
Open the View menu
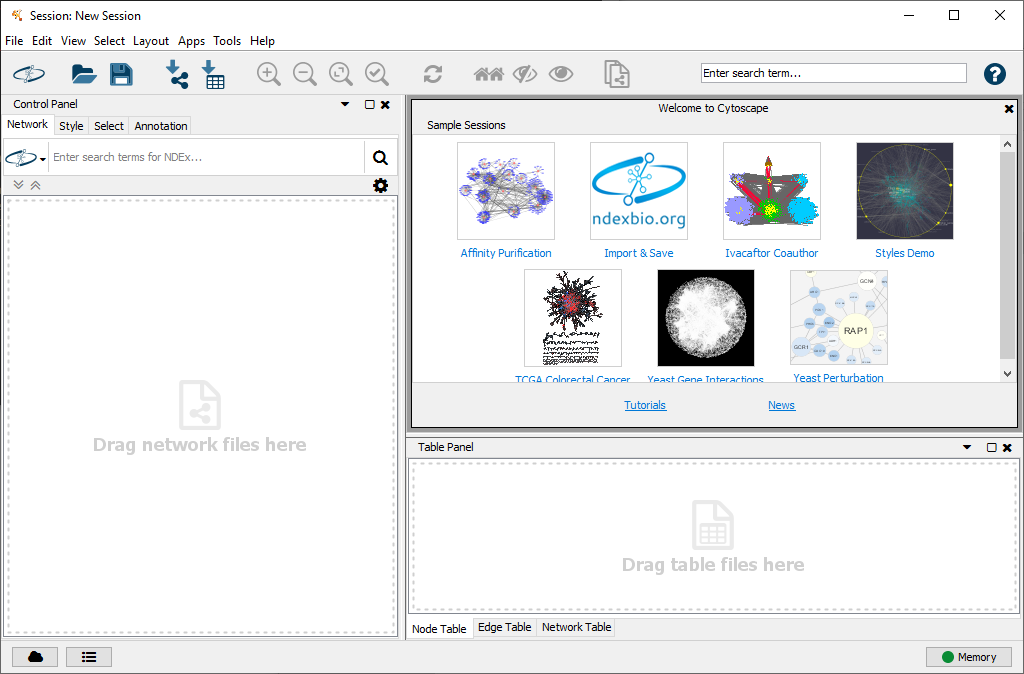coord(73,40)
